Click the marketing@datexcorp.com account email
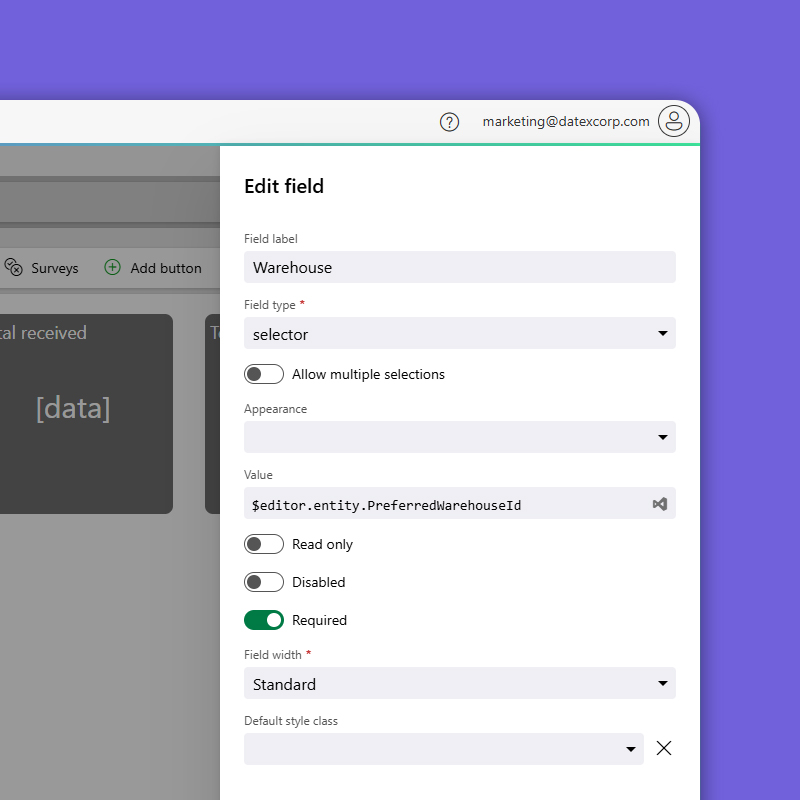The width and height of the screenshot is (800, 800). coord(566,121)
